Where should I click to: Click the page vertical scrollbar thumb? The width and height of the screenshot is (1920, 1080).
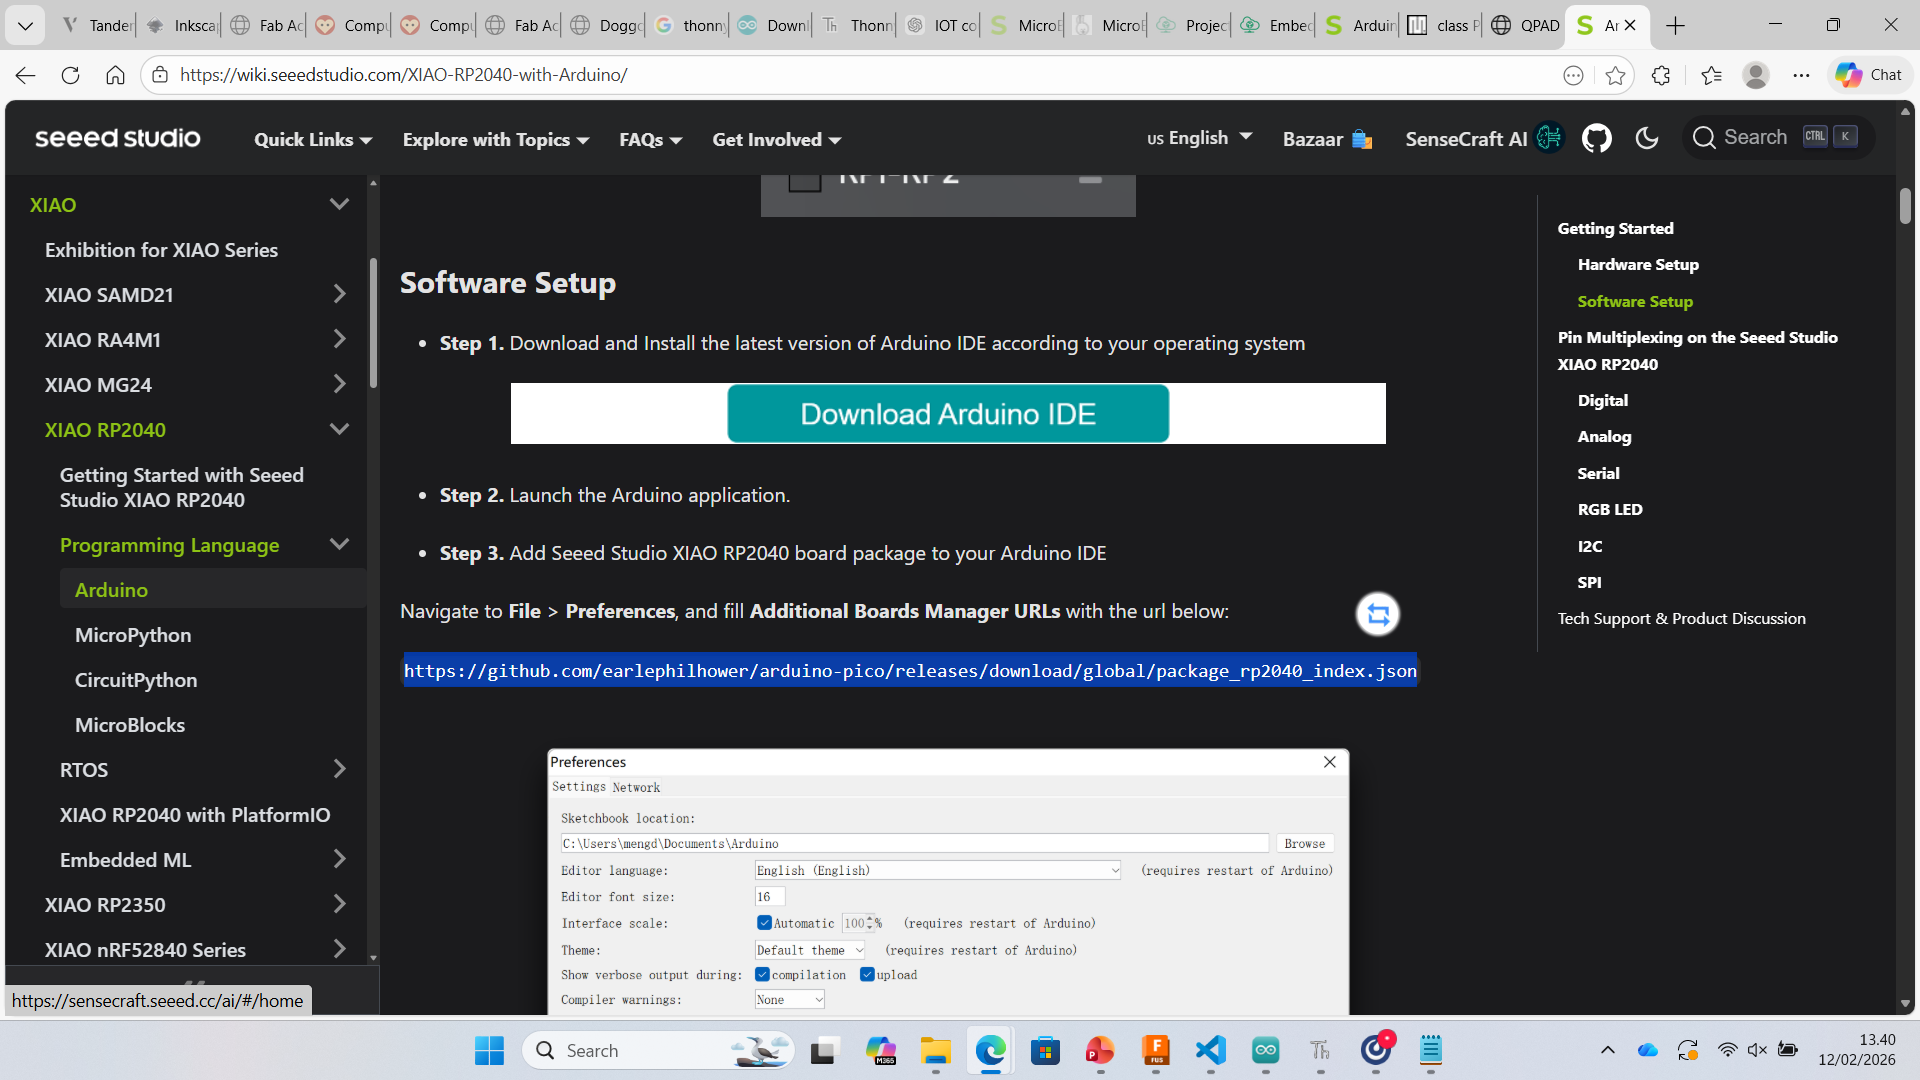(x=1905, y=206)
